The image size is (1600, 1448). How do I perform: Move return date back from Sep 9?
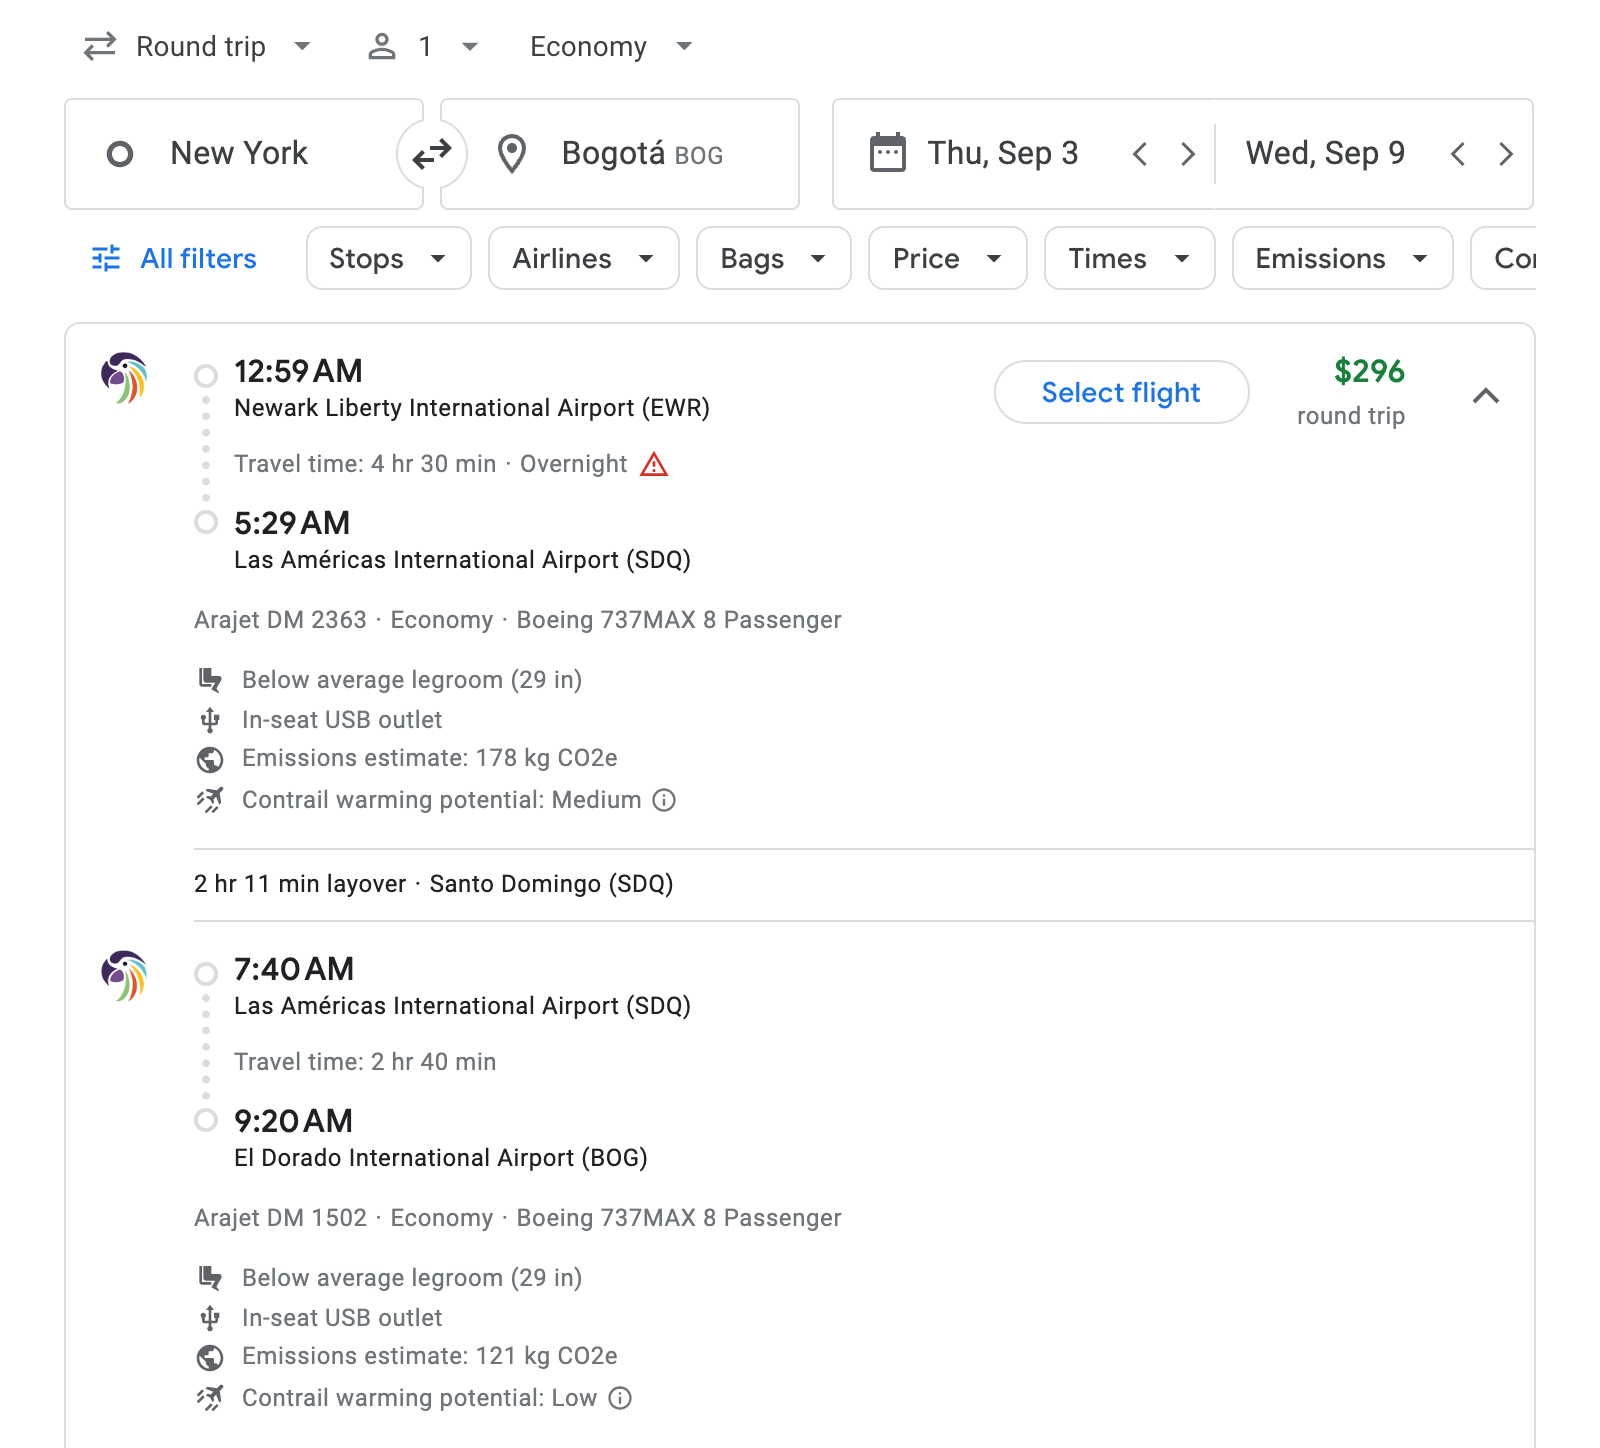coord(1457,154)
